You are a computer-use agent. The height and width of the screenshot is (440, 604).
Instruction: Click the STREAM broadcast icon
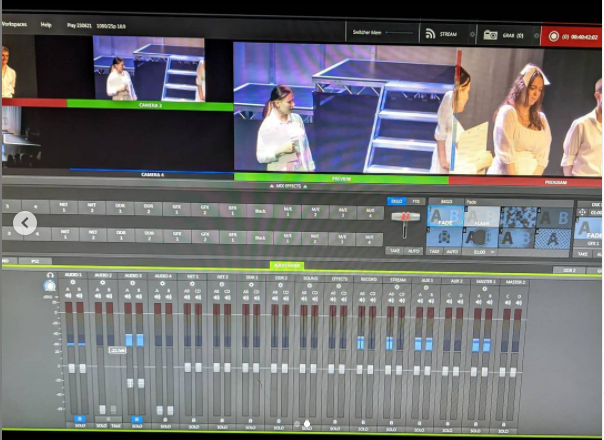pos(430,34)
